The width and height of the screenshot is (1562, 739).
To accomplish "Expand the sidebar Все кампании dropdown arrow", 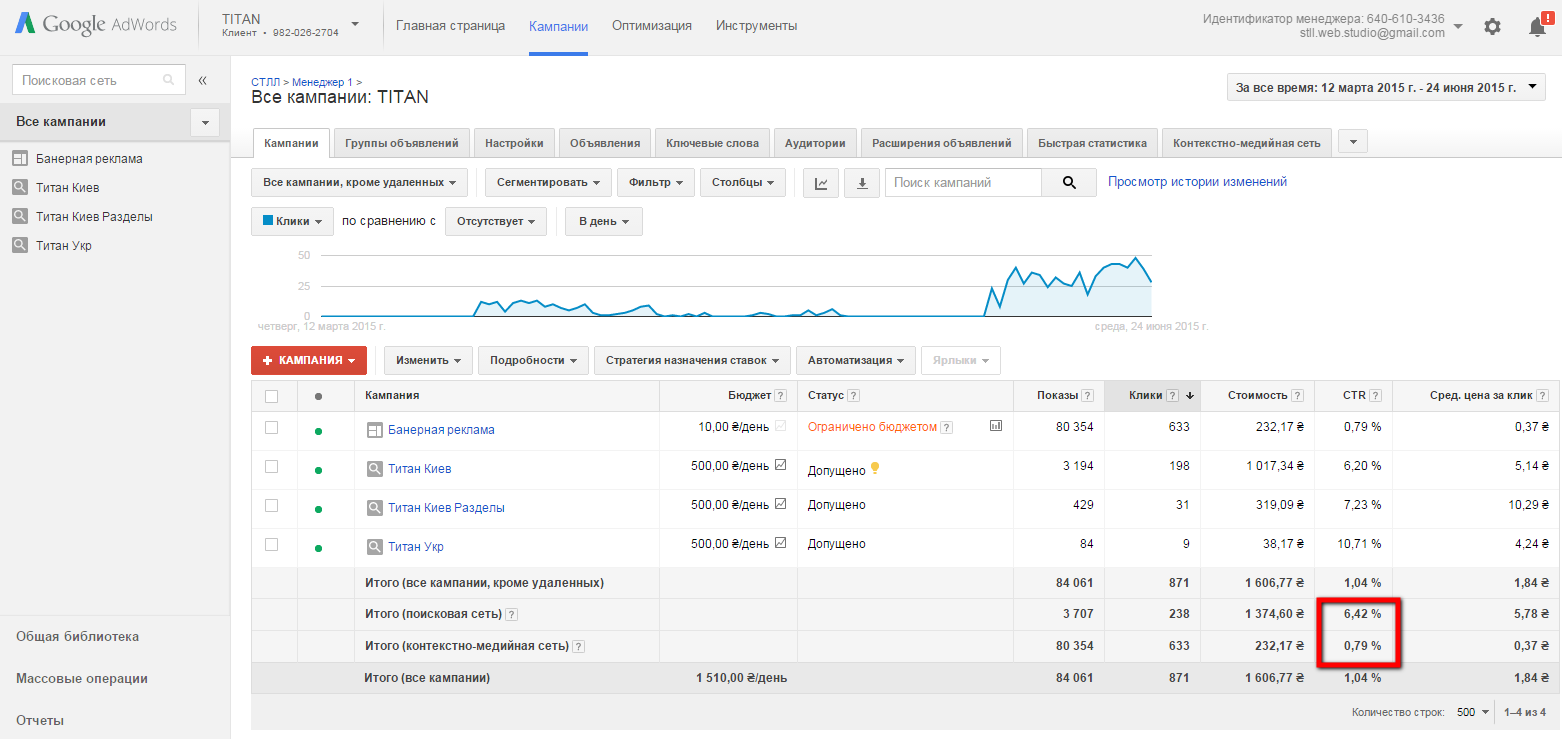I will tap(205, 122).
